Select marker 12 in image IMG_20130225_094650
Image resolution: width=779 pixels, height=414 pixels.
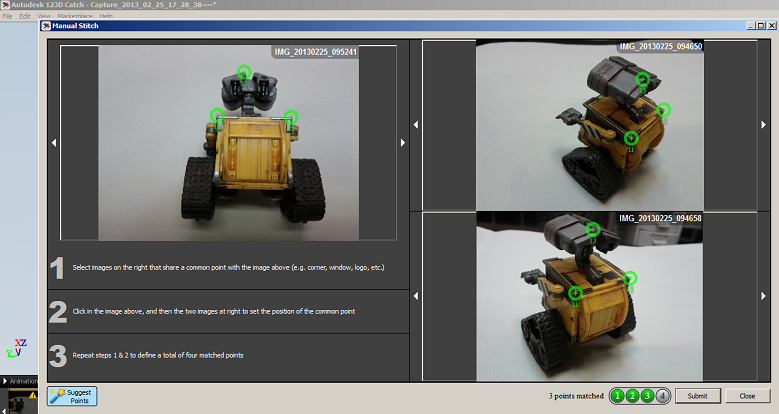(664, 110)
